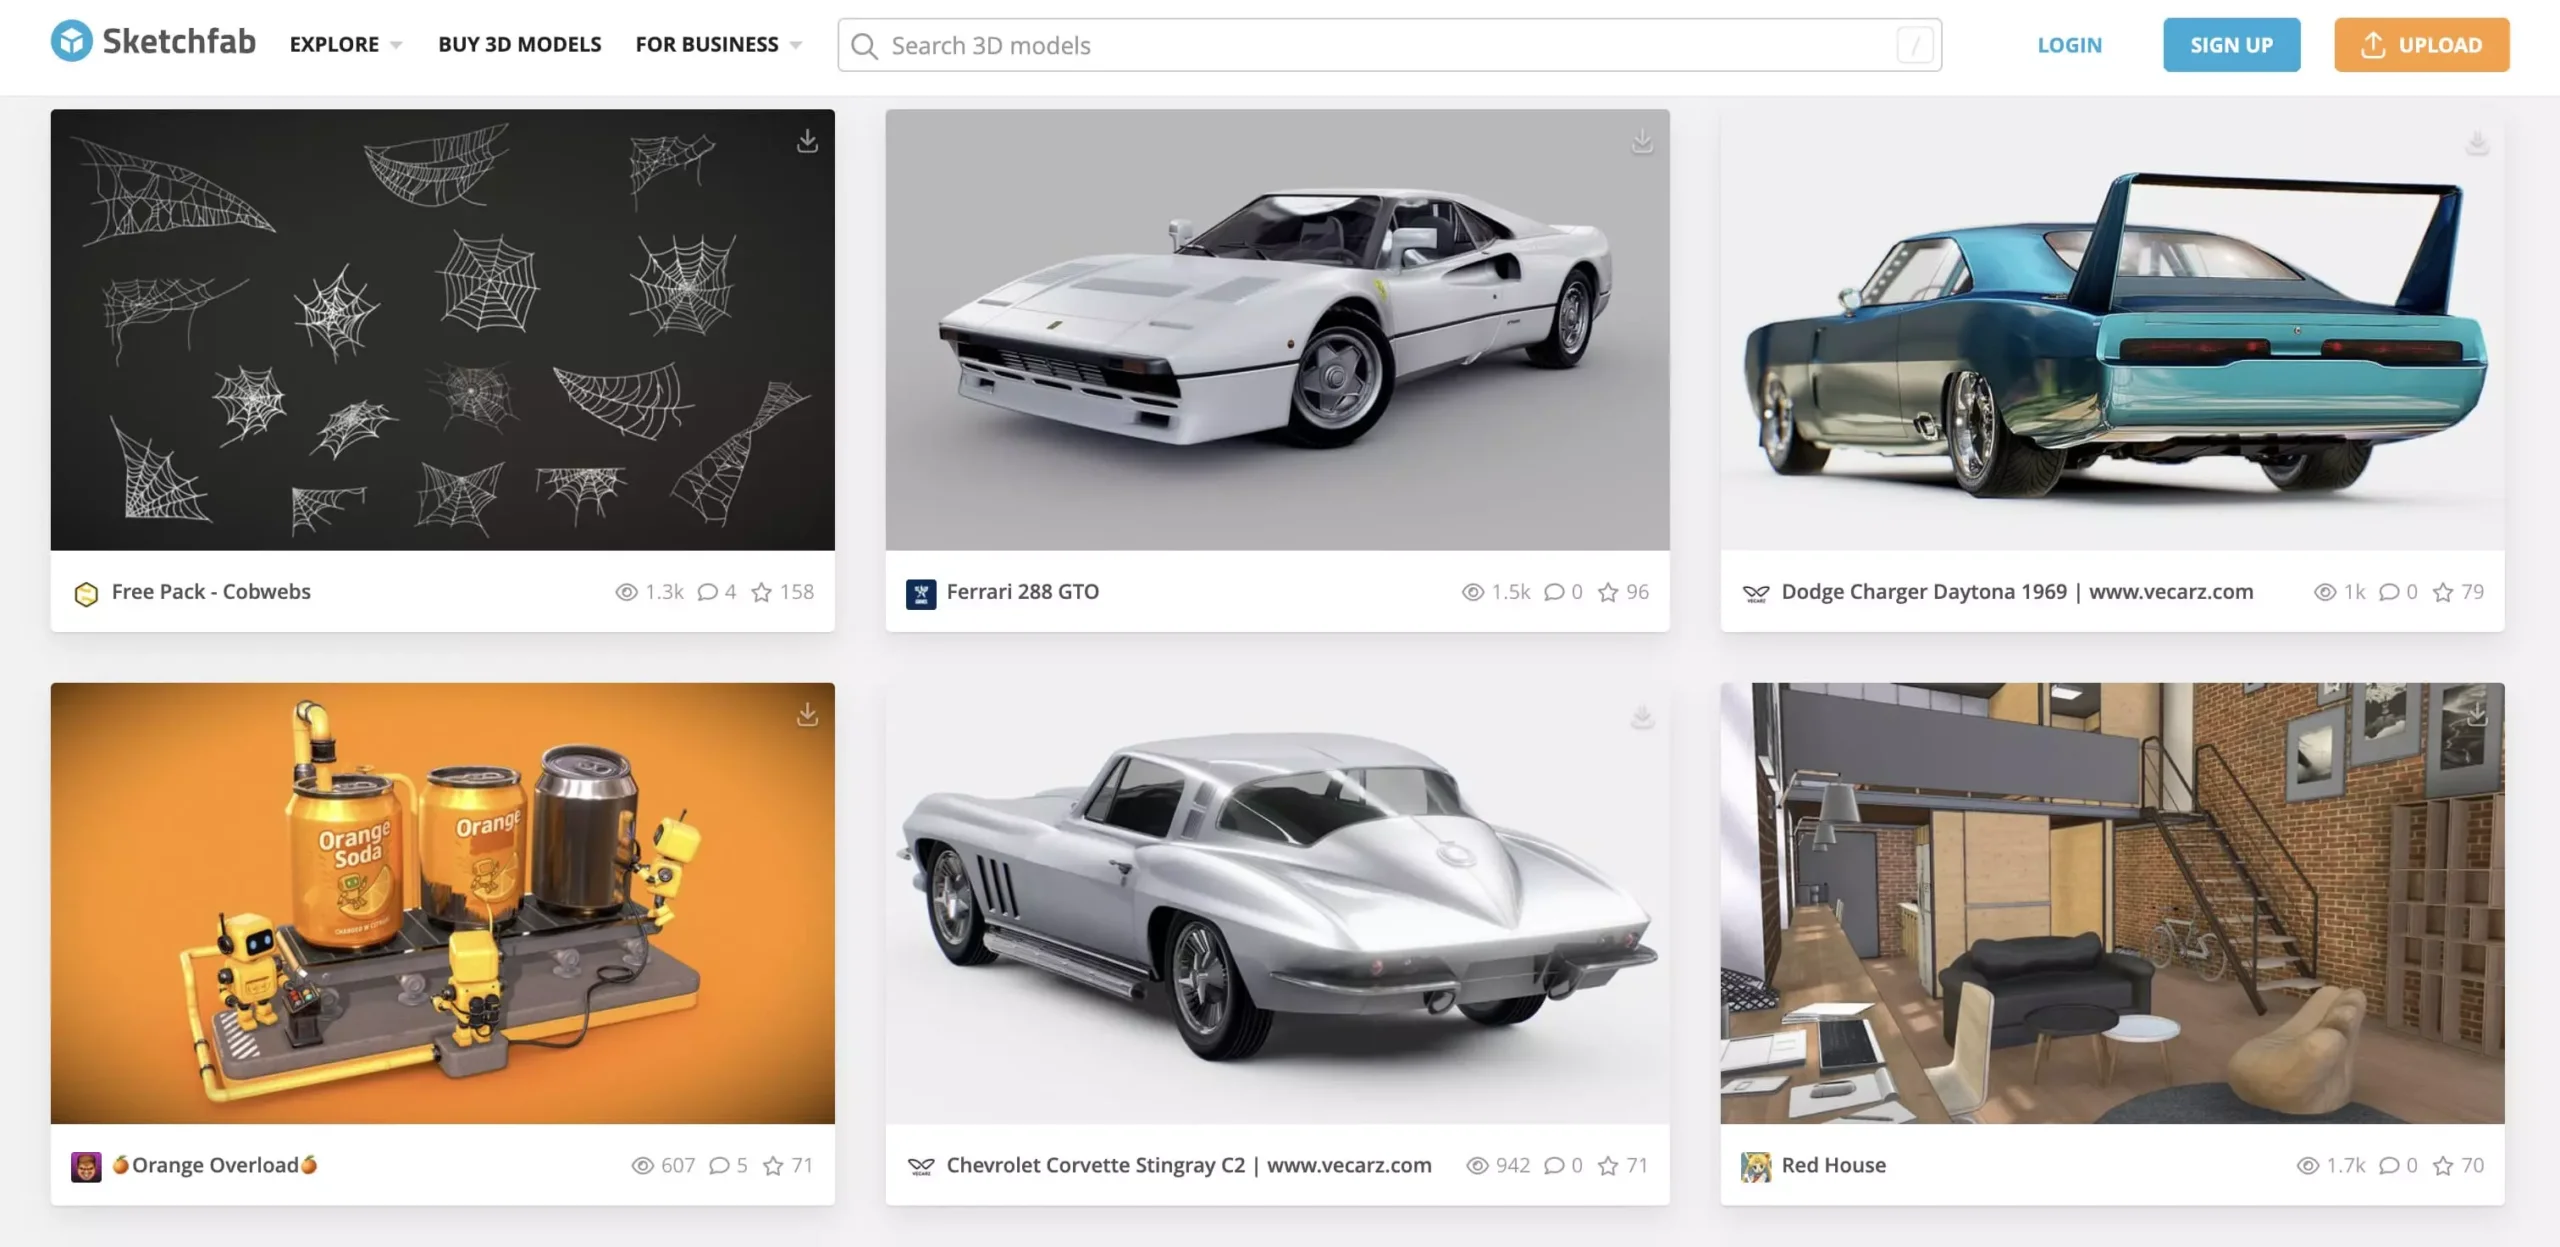Open the Corvette Stingray author avatar
Viewport: 2560px width, 1247px height.
[x=921, y=1167]
